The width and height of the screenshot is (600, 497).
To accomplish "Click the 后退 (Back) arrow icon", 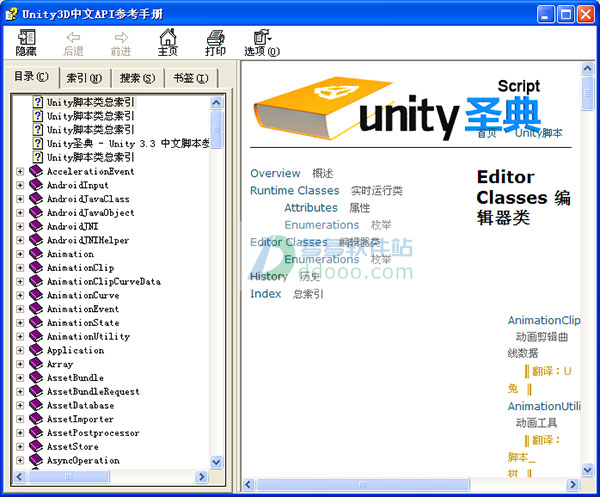I will pyautogui.click(x=73, y=37).
